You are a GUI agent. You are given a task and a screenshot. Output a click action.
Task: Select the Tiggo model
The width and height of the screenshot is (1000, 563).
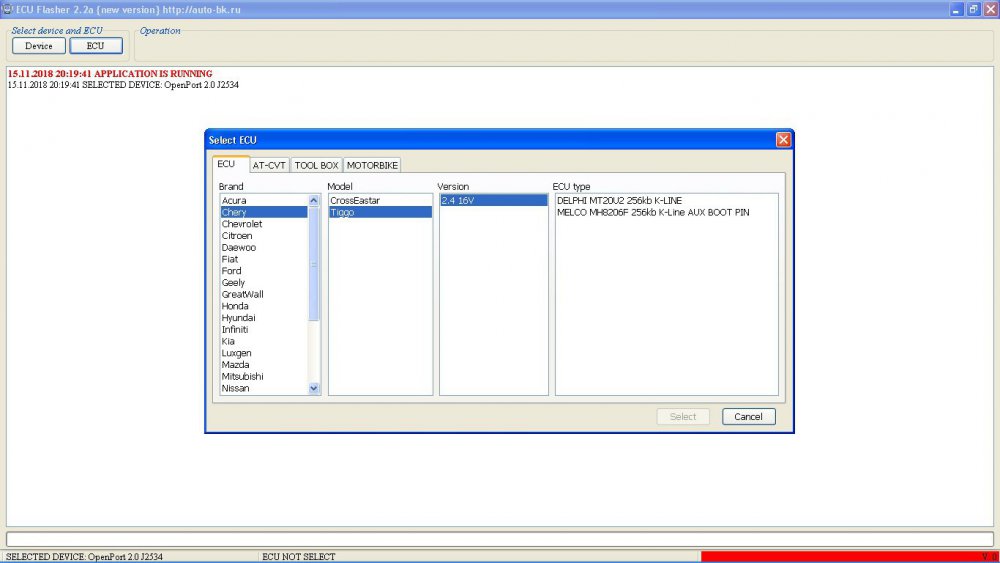(x=342, y=213)
